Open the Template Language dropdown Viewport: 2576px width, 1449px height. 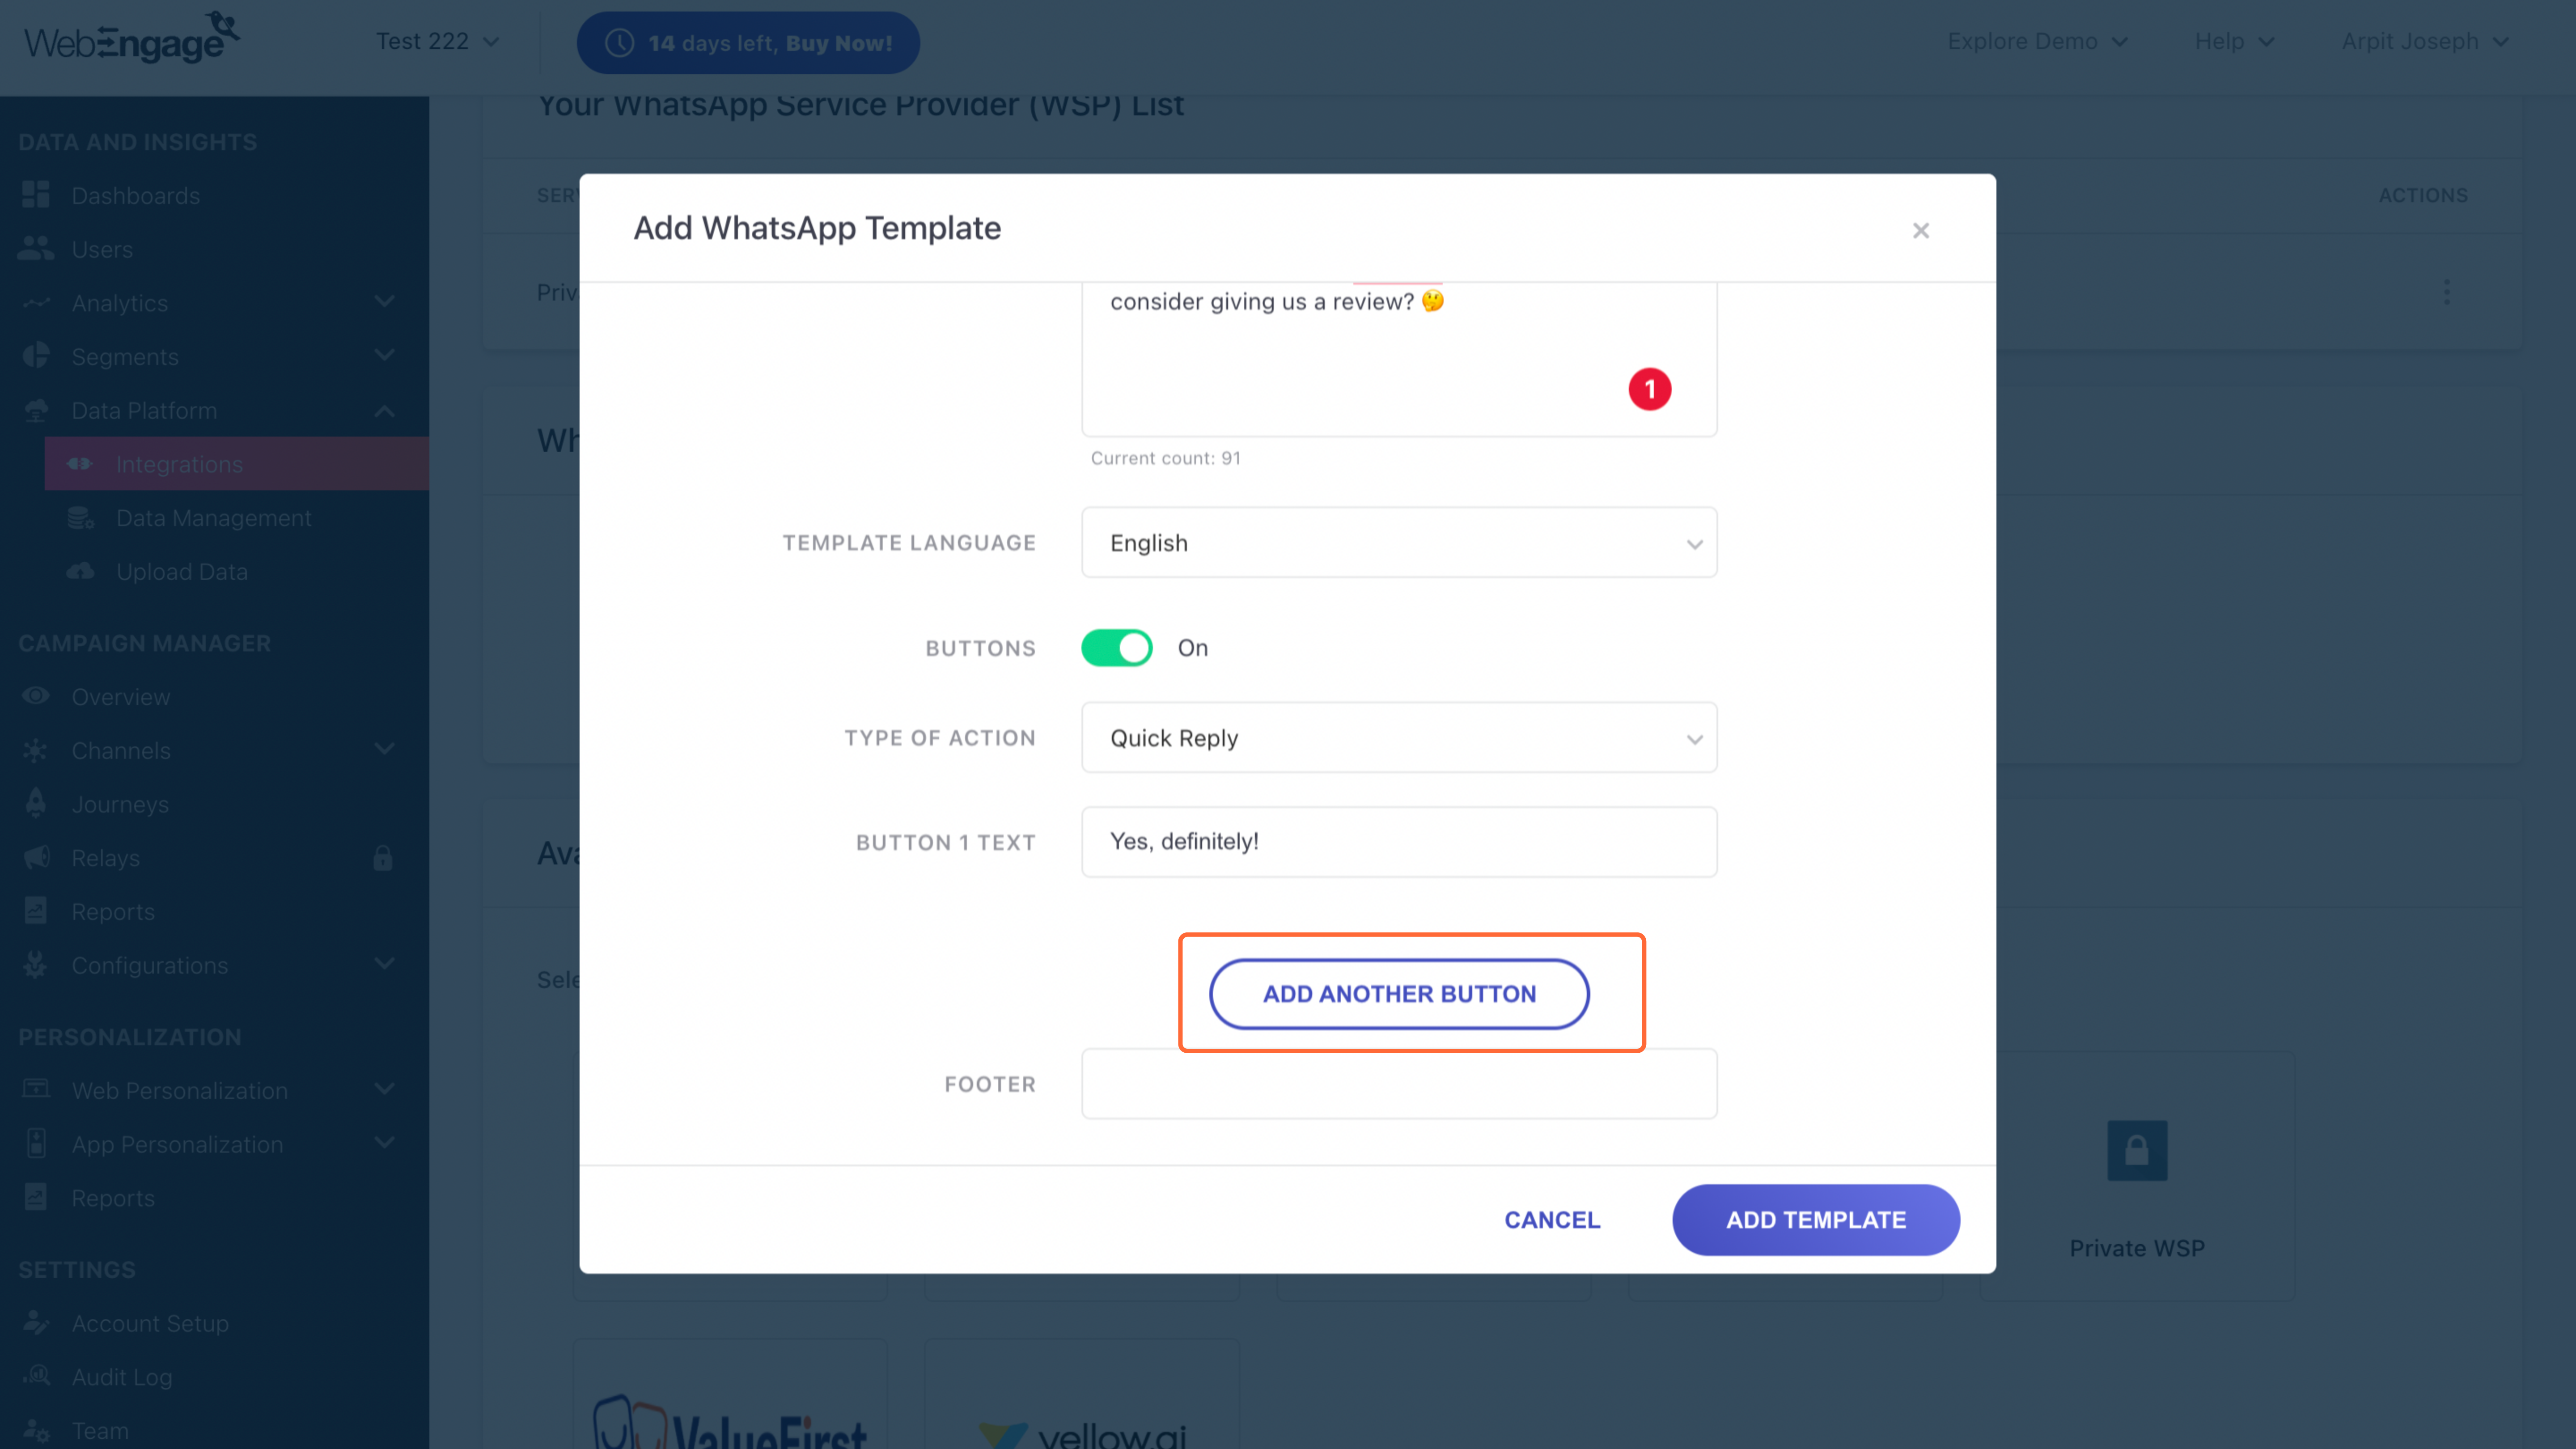(1399, 543)
